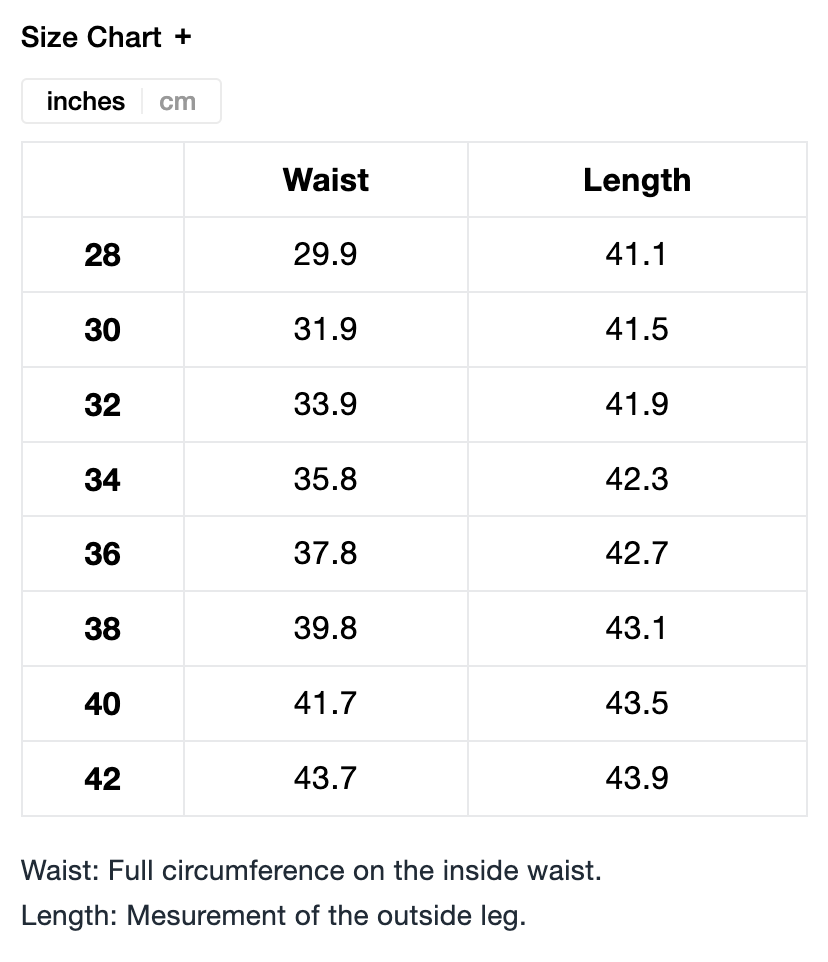Select the inches unit option
Screen dimensions: 828x962
point(86,102)
